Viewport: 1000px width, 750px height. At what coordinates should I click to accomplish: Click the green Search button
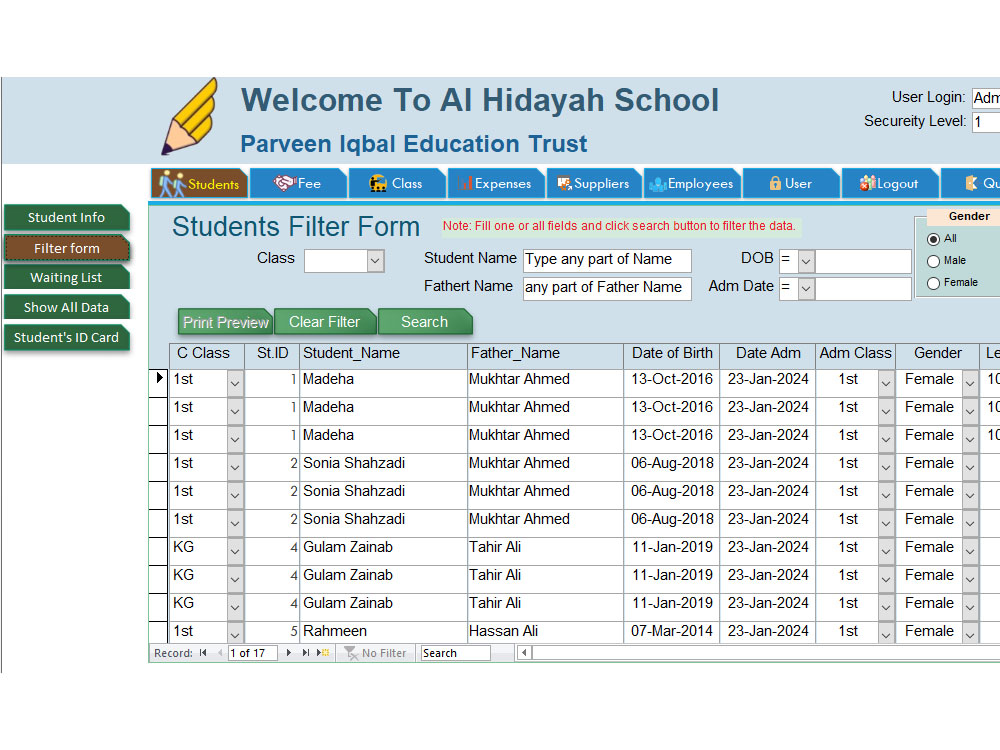pyautogui.click(x=425, y=322)
